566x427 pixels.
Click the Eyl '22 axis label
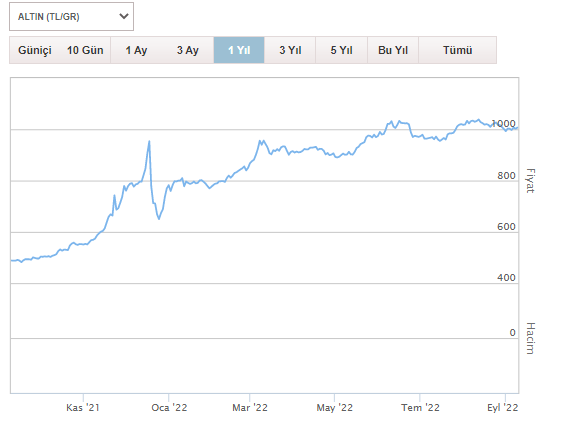[x=502, y=408]
